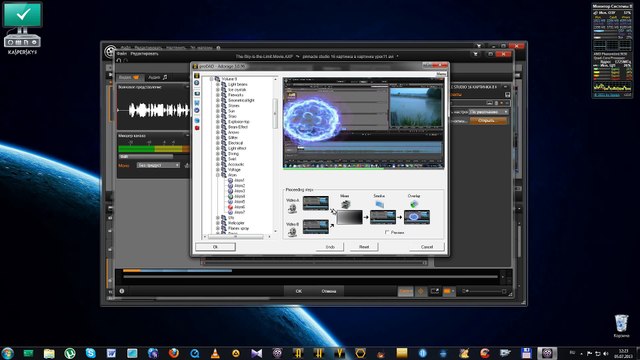Click the Windows Start button
The height and width of the screenshot is (360, 640).
click(x=7, y=353)
